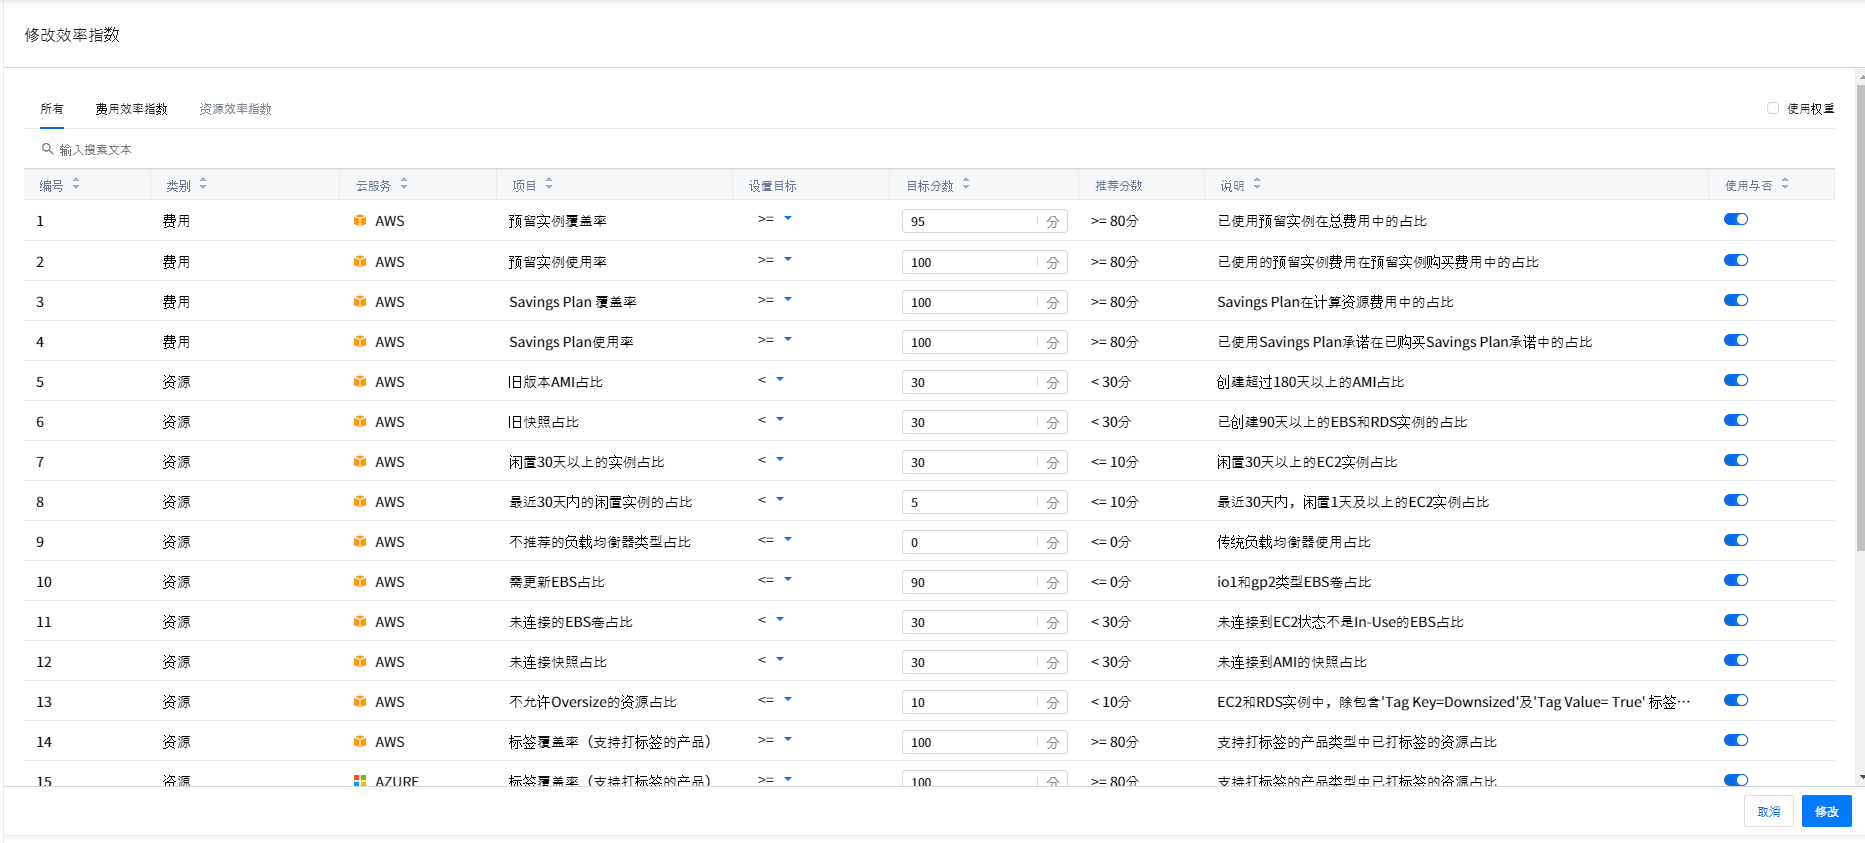The image size is (1865, 843).
Task: Click the 修改 button
Action: click(x=1826, y=811)
